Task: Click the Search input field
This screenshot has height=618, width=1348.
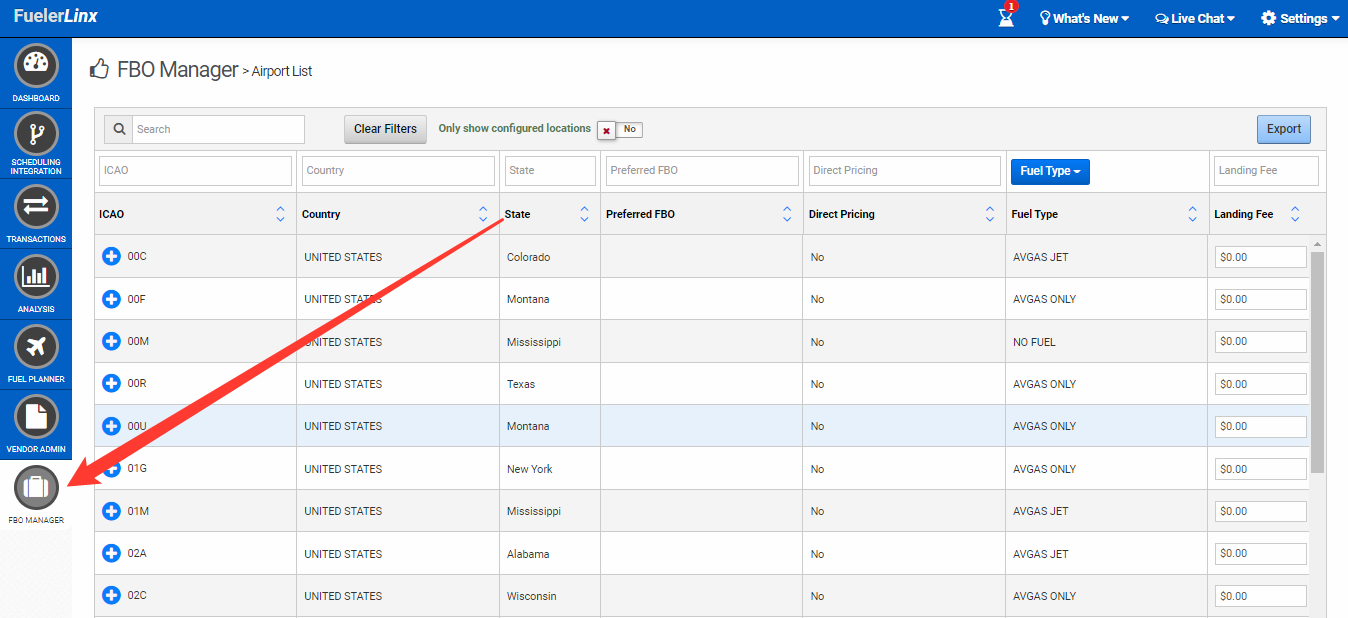Action: [x=218, y=129]
